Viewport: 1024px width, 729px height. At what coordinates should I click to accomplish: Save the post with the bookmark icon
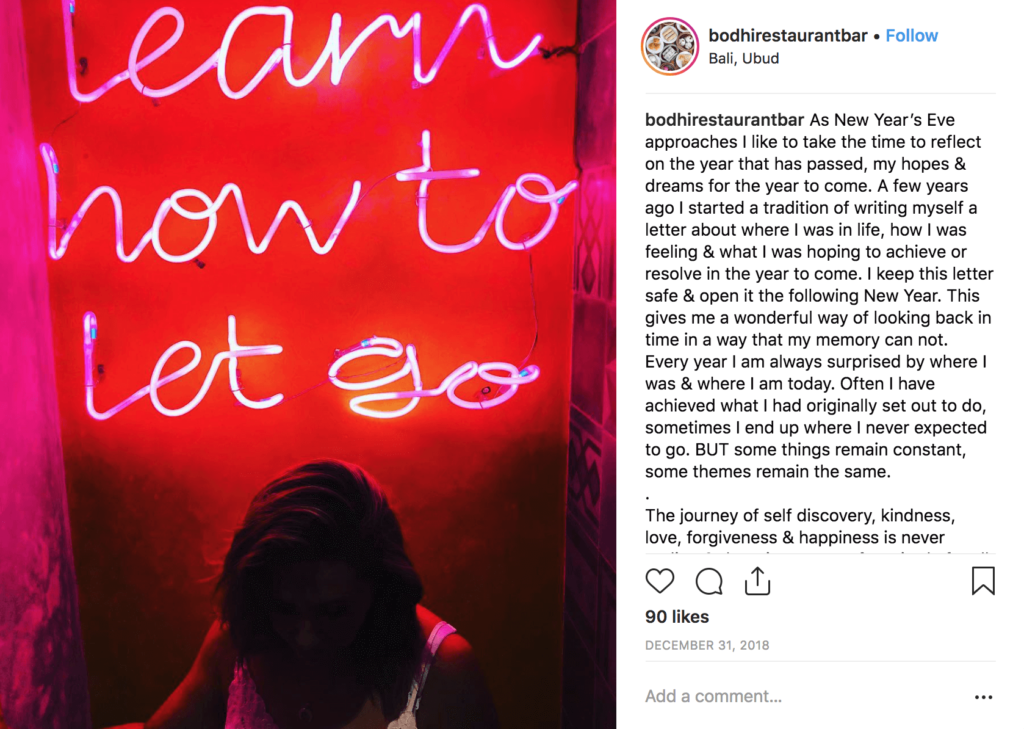coord(983,581)
